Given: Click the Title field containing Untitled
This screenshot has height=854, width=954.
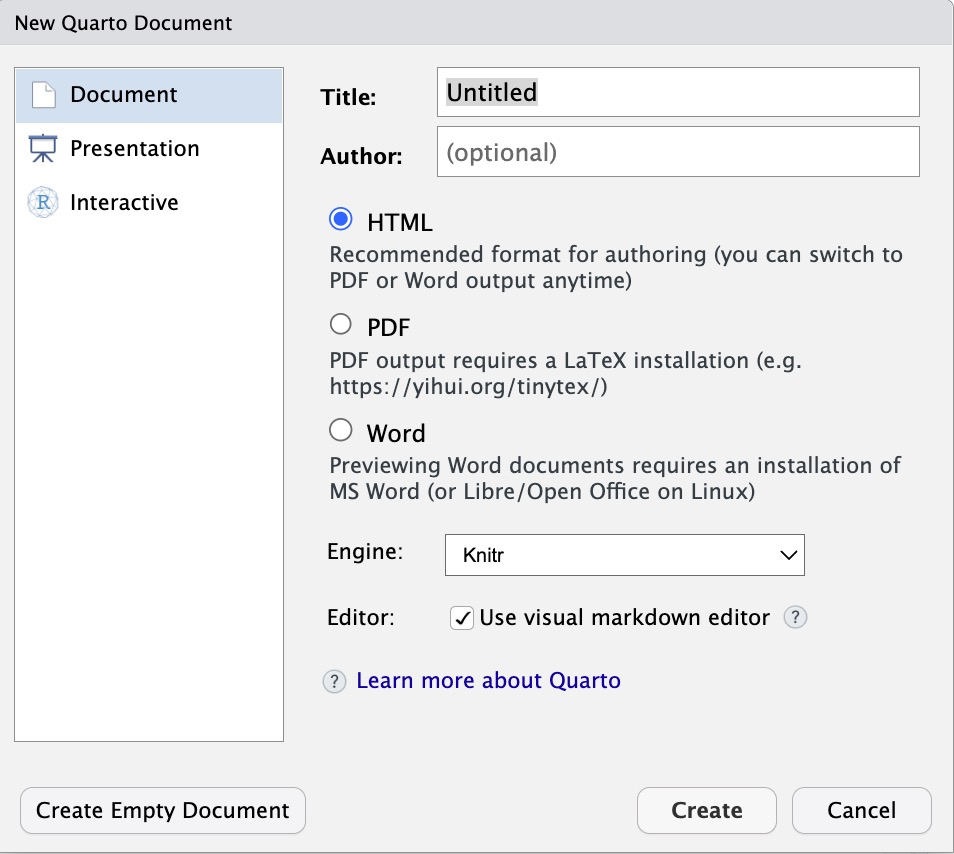Looking at the screenshot, I should coord(678,92).
